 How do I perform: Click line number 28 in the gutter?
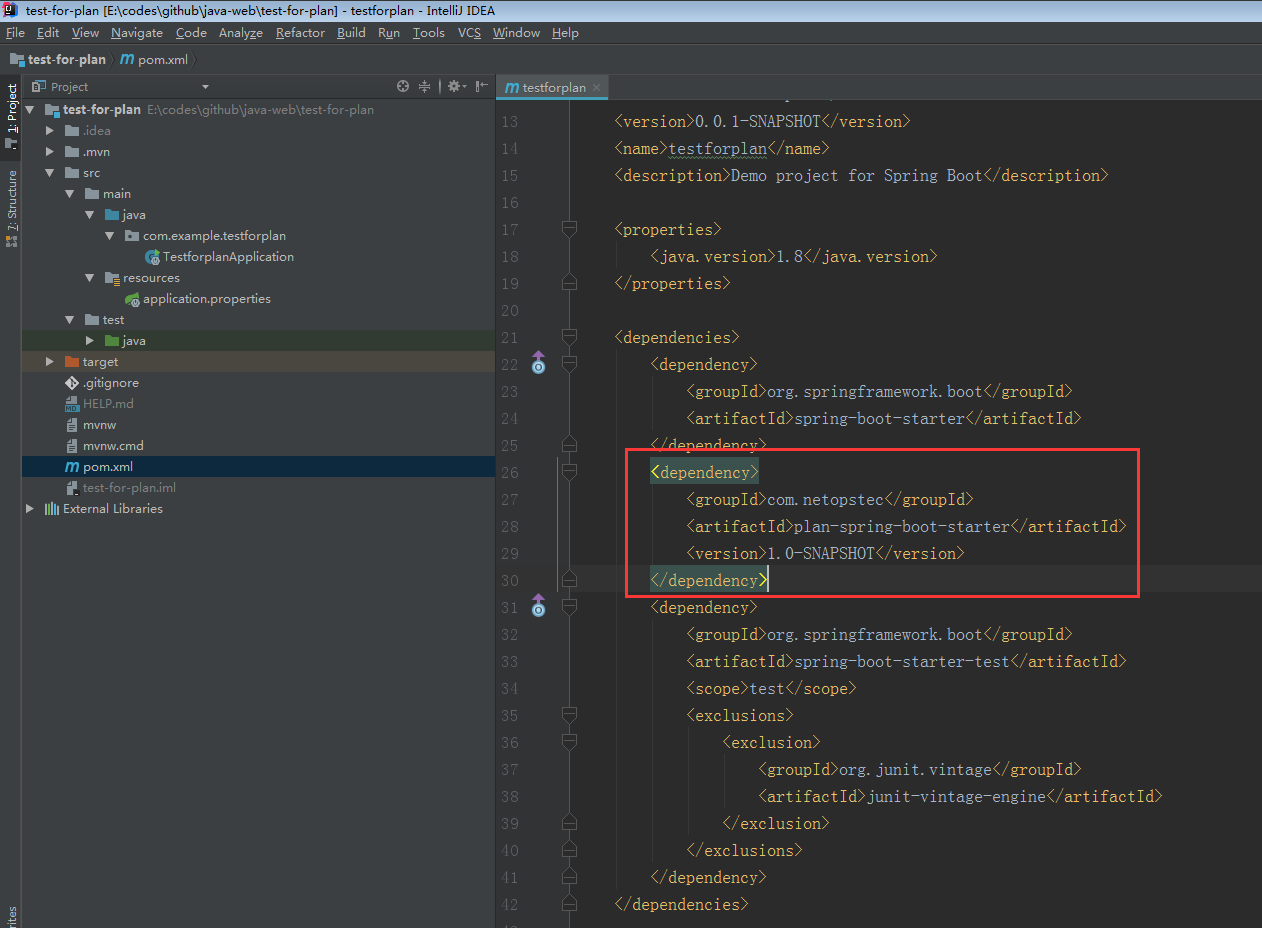click(x=509, y=526)
